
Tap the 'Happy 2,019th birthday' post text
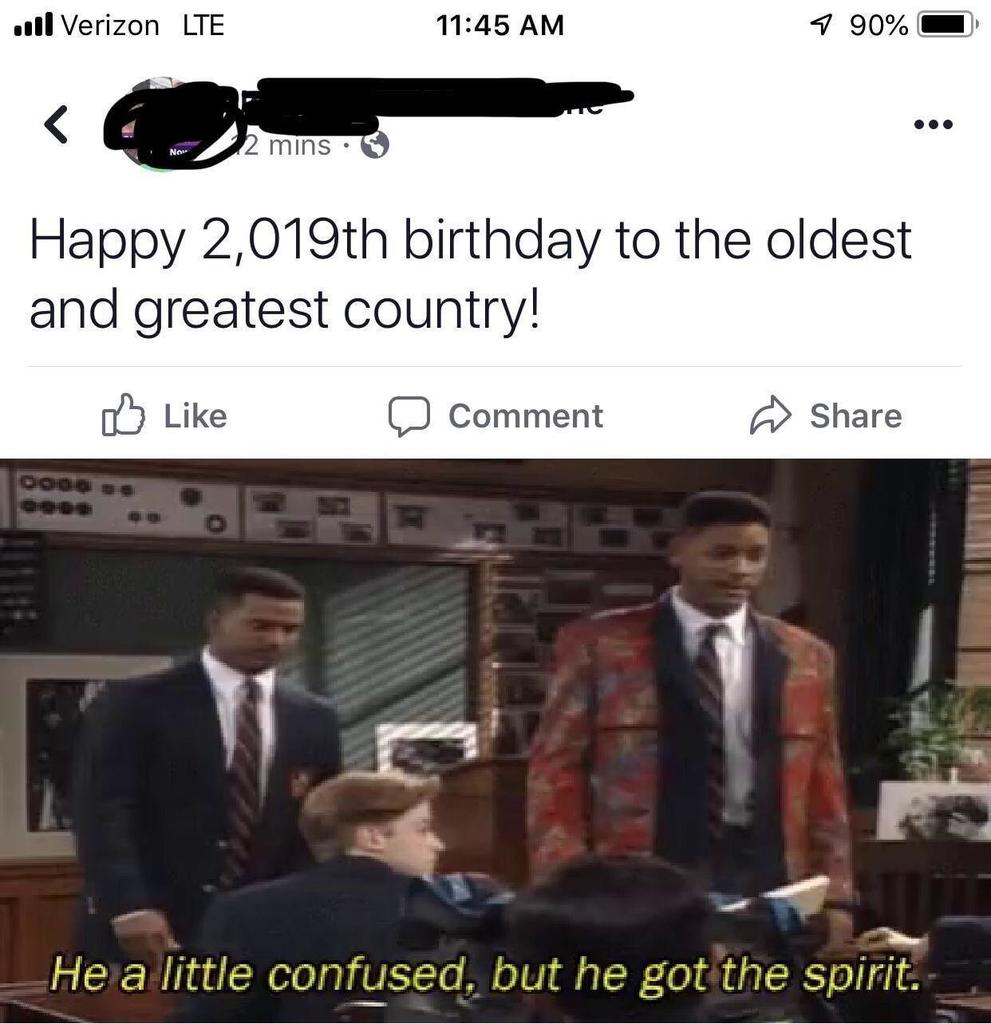pyautogui.click(x=470, y=274)
